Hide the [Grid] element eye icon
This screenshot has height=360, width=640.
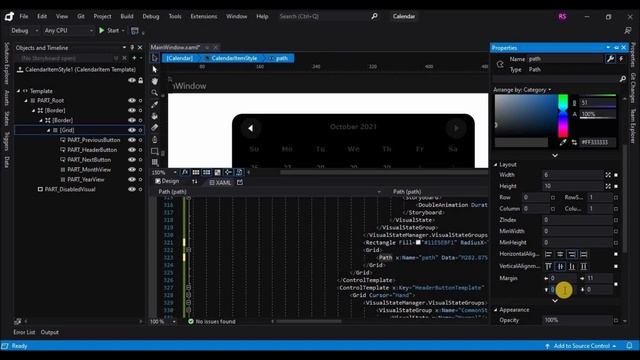[x=131, y=130]
